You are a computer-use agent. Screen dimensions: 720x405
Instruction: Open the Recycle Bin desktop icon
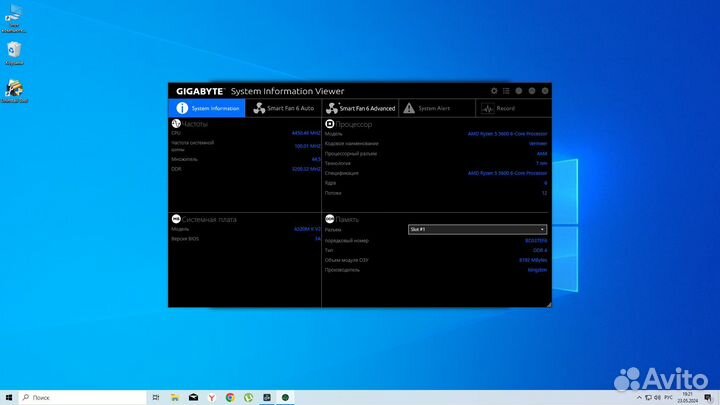(14, 50)
